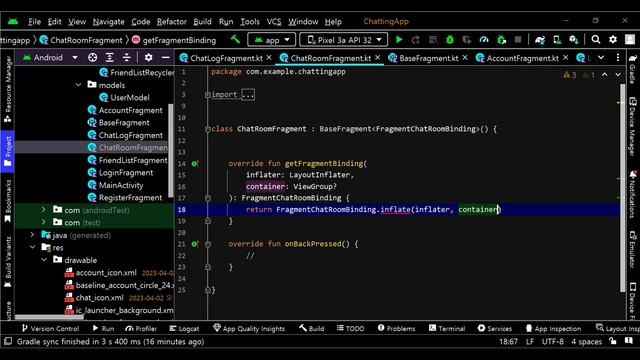The image size is (640, 360).
Task: Open Version Control tool window
Action: [x=50, y=328]
